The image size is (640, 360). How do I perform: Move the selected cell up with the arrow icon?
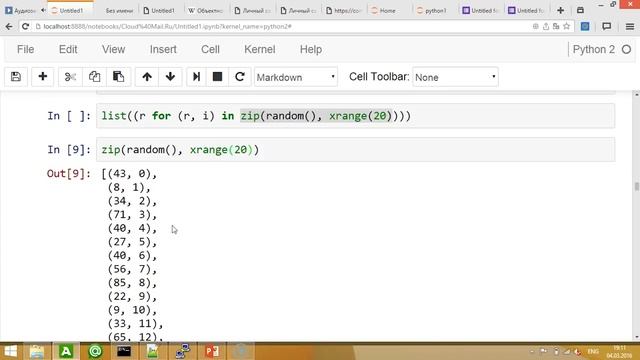click(x=147, y=77)
